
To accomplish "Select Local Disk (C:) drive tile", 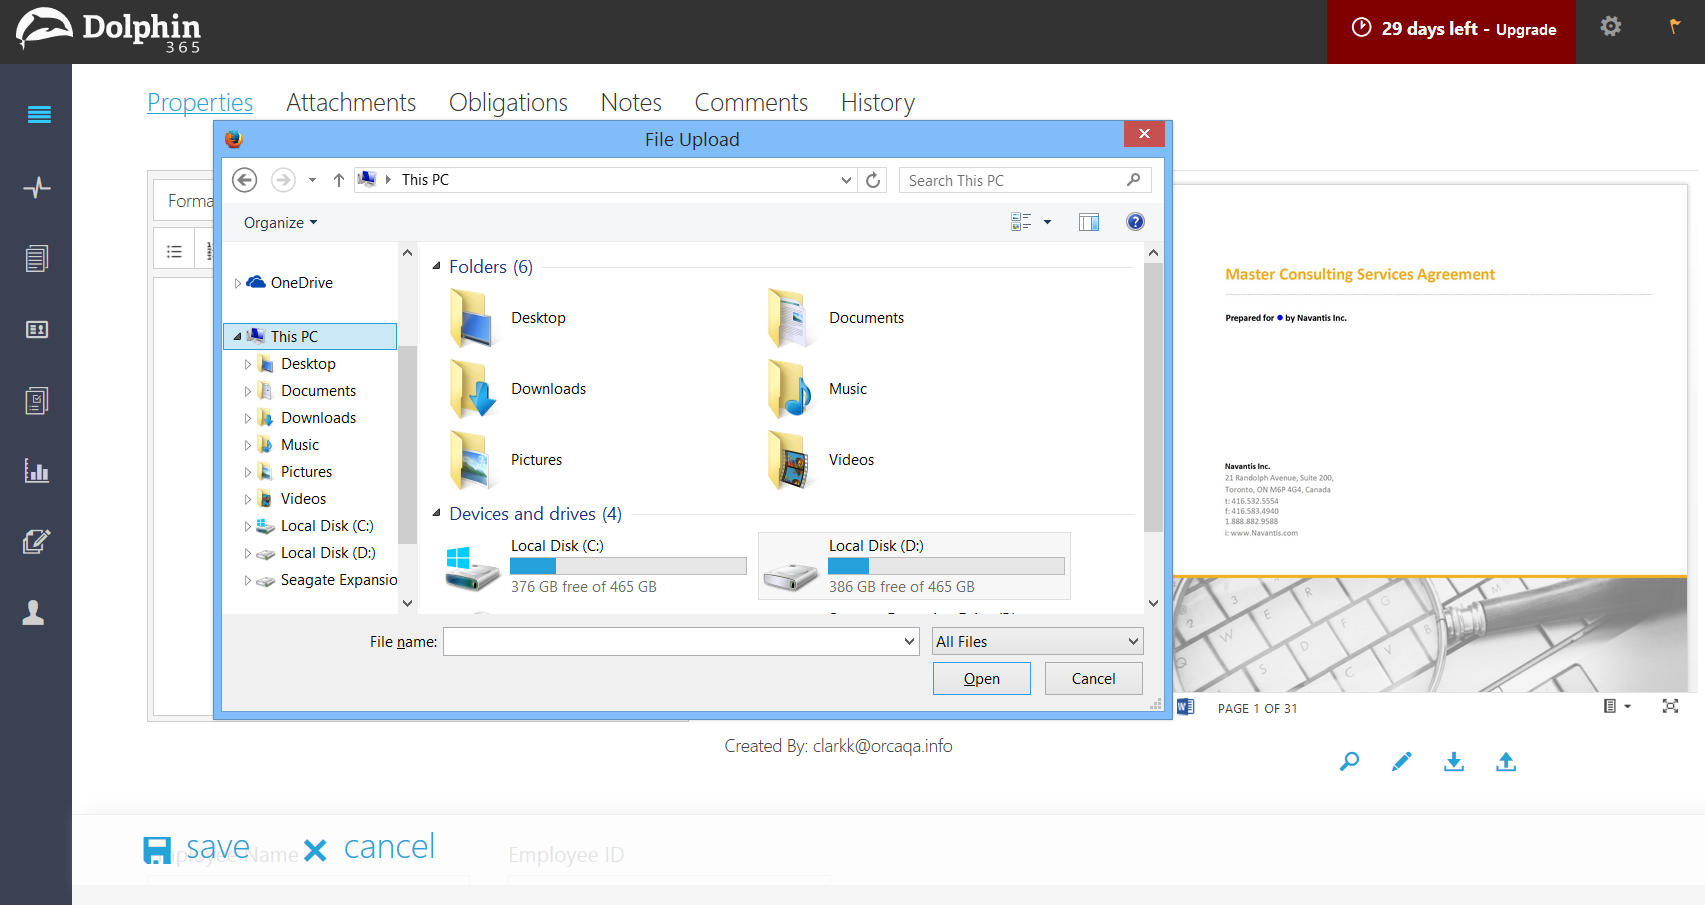I will (x=596, y=566).
